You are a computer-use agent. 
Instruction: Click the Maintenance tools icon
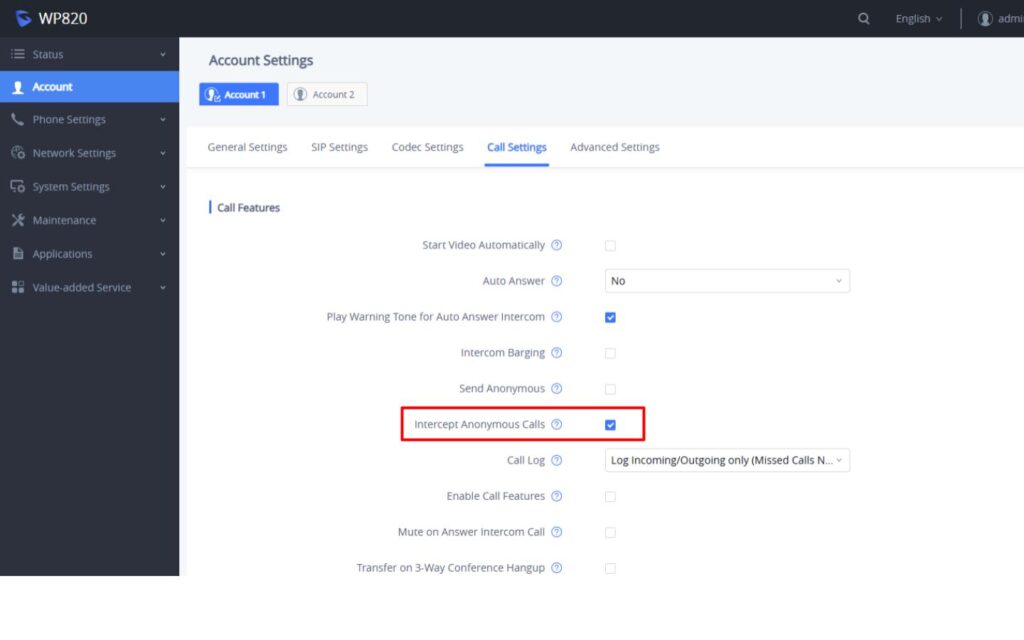pos(18,220)
